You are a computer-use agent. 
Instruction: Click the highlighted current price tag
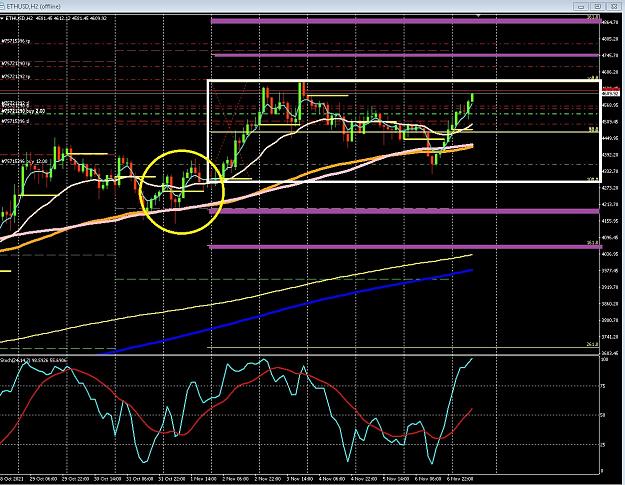611,93
